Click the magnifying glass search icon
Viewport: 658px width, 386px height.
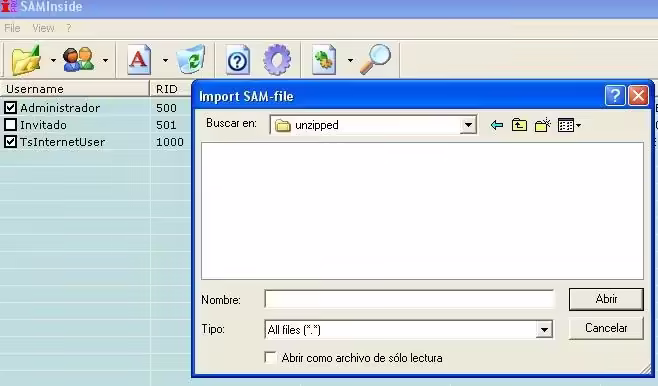[376, 59]
